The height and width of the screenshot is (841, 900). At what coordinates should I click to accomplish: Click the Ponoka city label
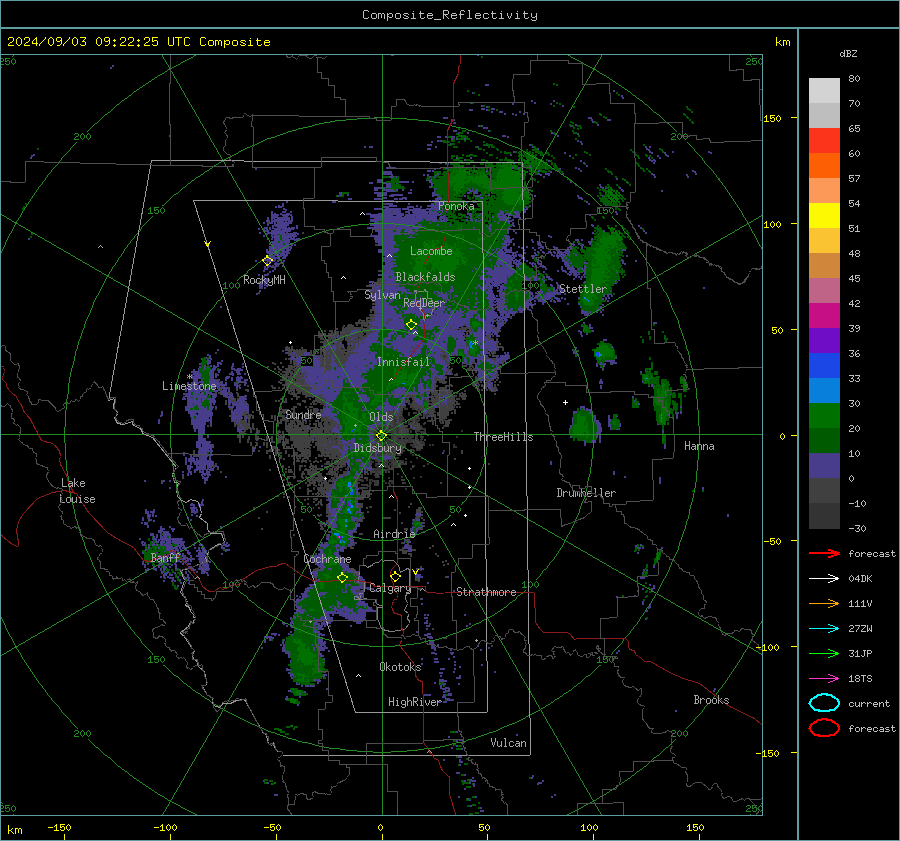pyautogui.click(x=456, y=206)
